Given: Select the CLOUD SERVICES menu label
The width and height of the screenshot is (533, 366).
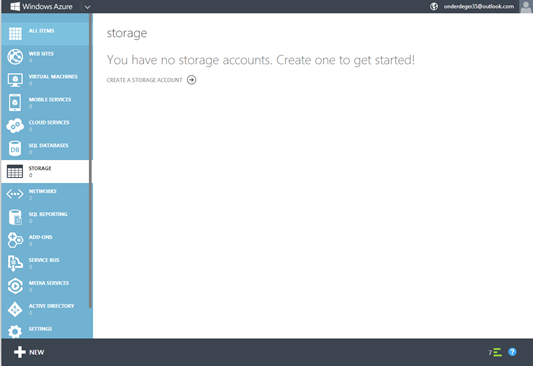Looking at the screenshot, I should (49, 122).
